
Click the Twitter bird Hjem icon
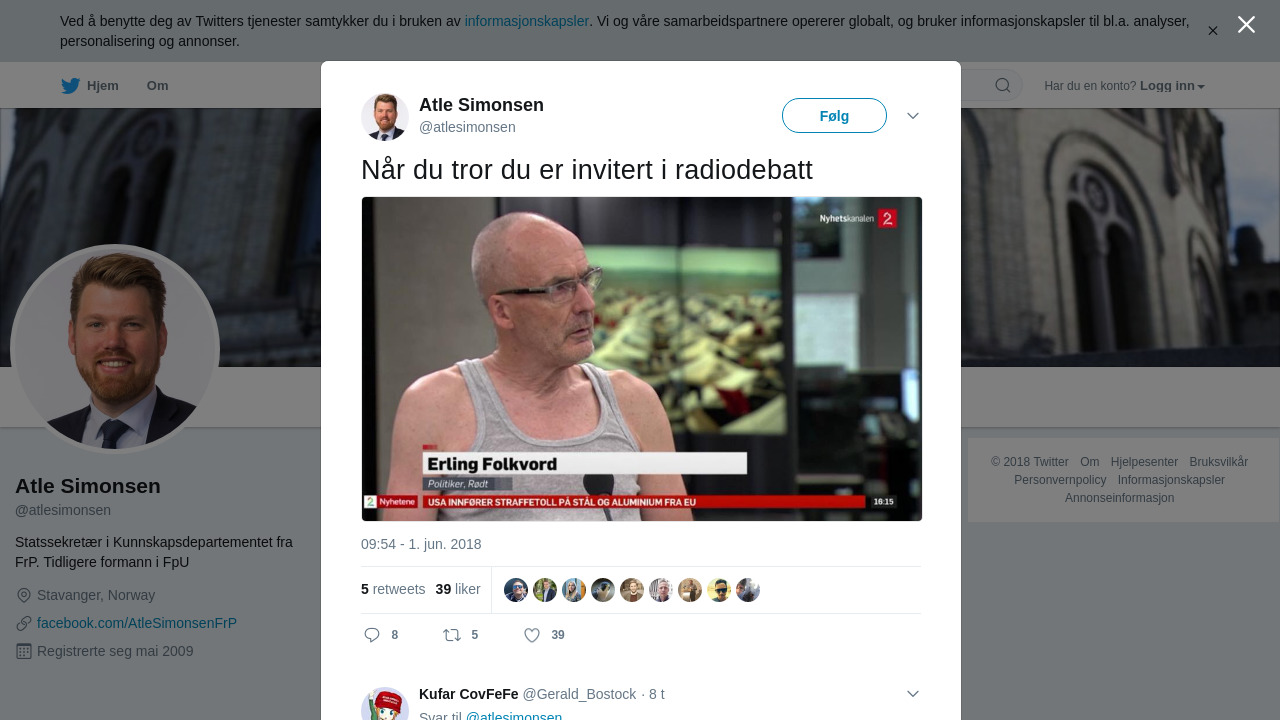pyautogui.click(x=70, y=86)
